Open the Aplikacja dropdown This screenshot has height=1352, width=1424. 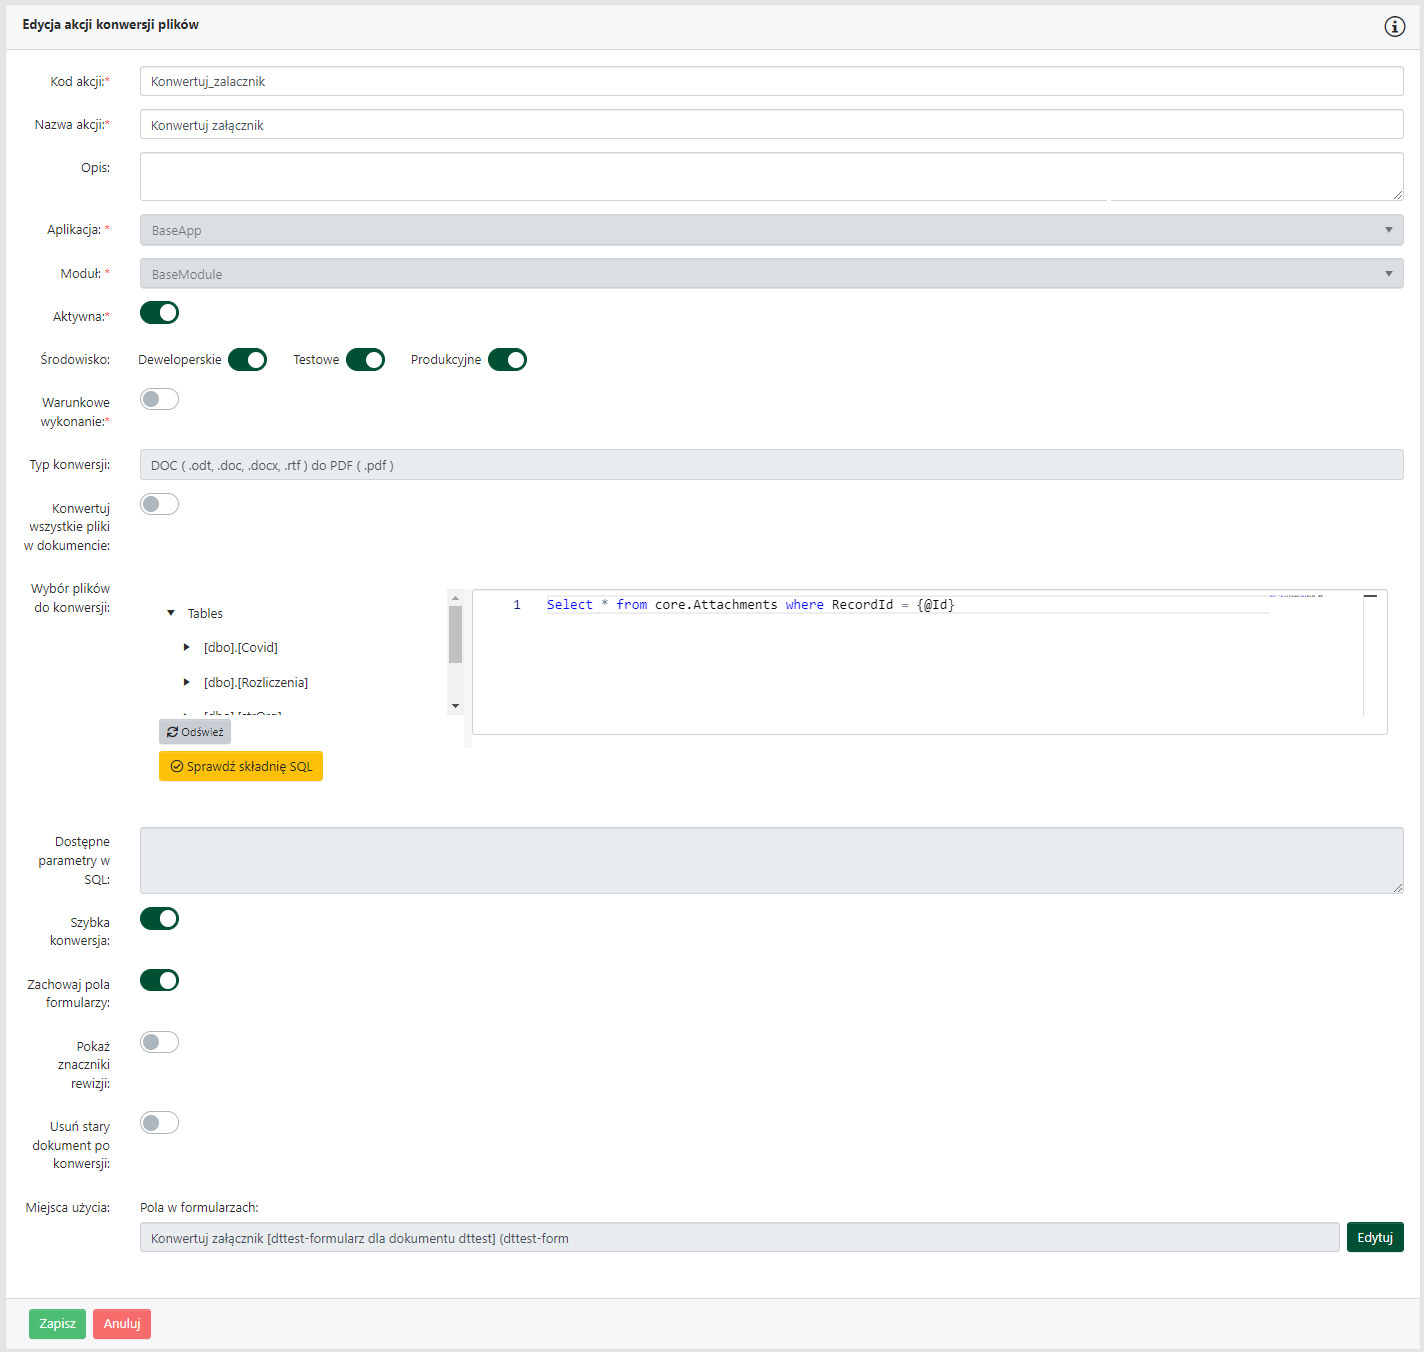pyautogui.click(x=770, y=230)
